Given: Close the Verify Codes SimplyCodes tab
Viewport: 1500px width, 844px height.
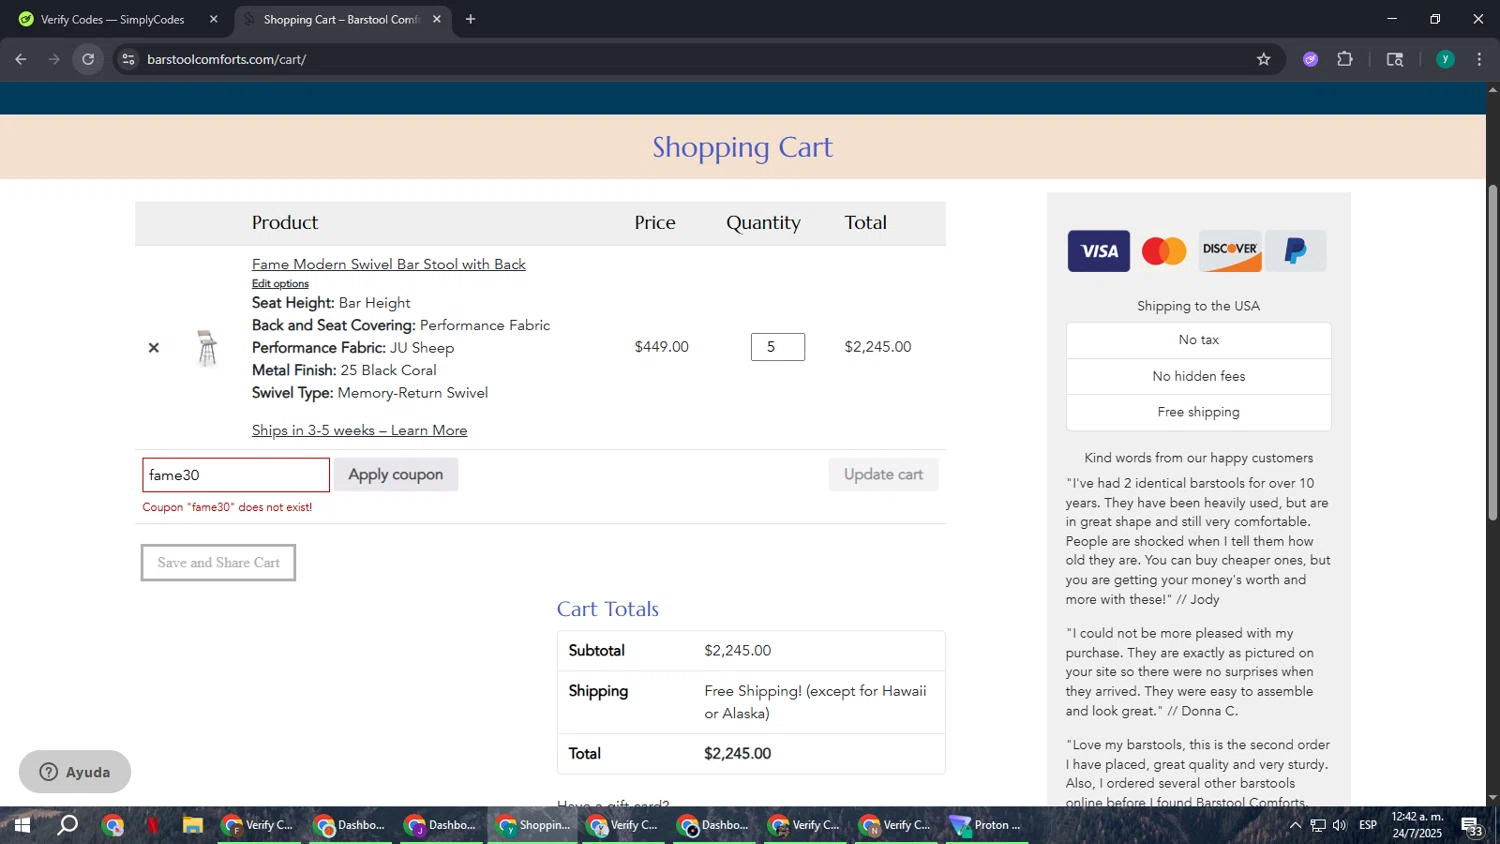Looking at the screenshot, I should (213, 19).
